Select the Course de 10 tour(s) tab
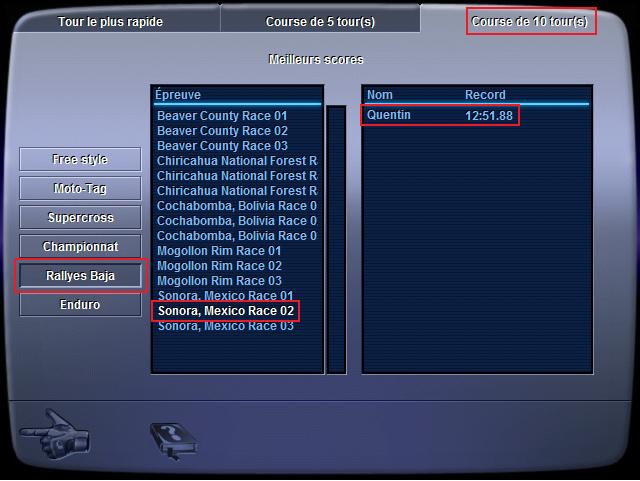This screenshot has height=481, width=640. 530,22
